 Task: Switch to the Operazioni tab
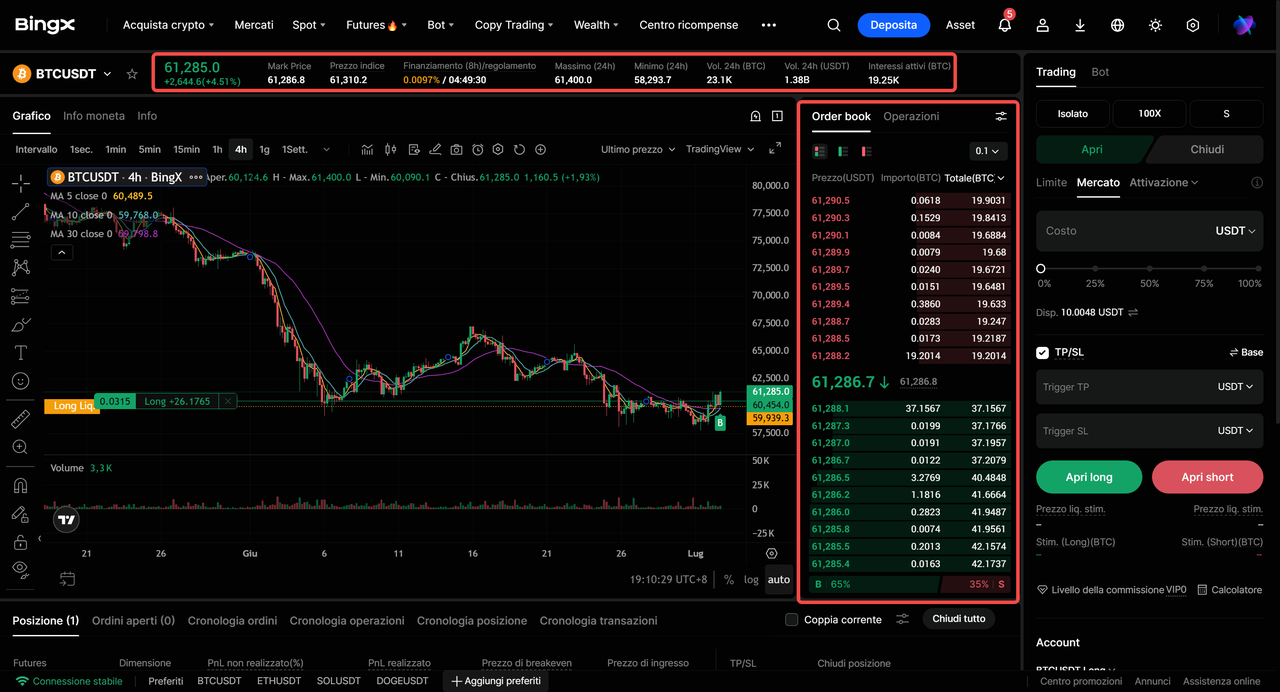pos(911,117)
